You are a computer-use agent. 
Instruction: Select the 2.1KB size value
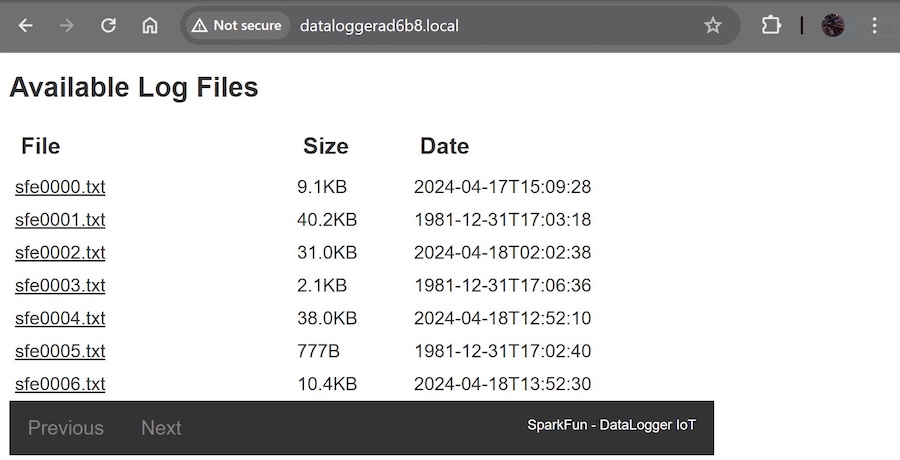[x=322, y=285]
